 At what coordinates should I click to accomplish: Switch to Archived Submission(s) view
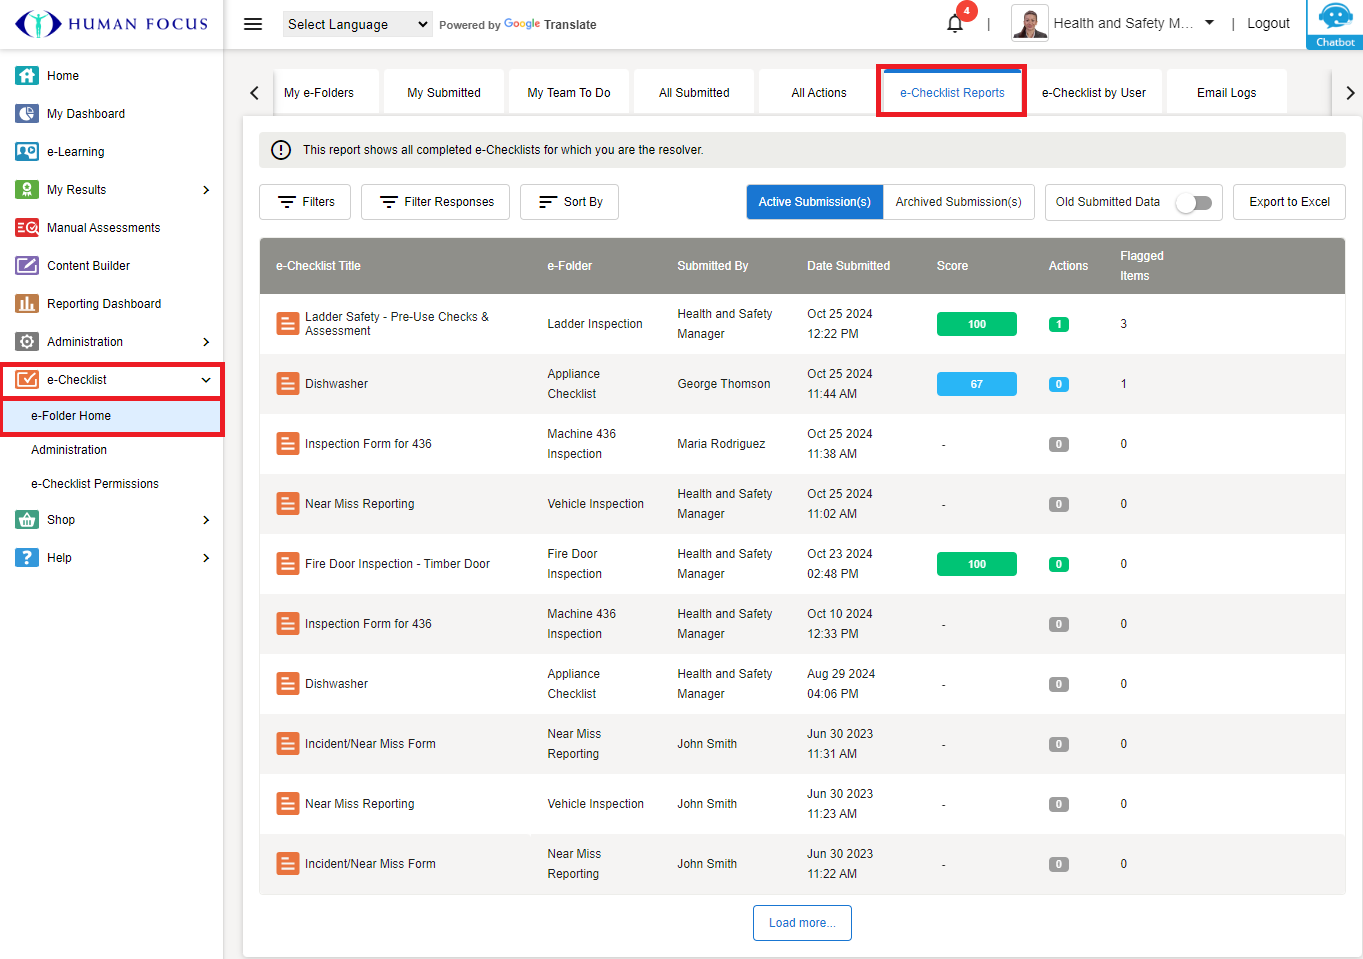(x=958, y=202)
